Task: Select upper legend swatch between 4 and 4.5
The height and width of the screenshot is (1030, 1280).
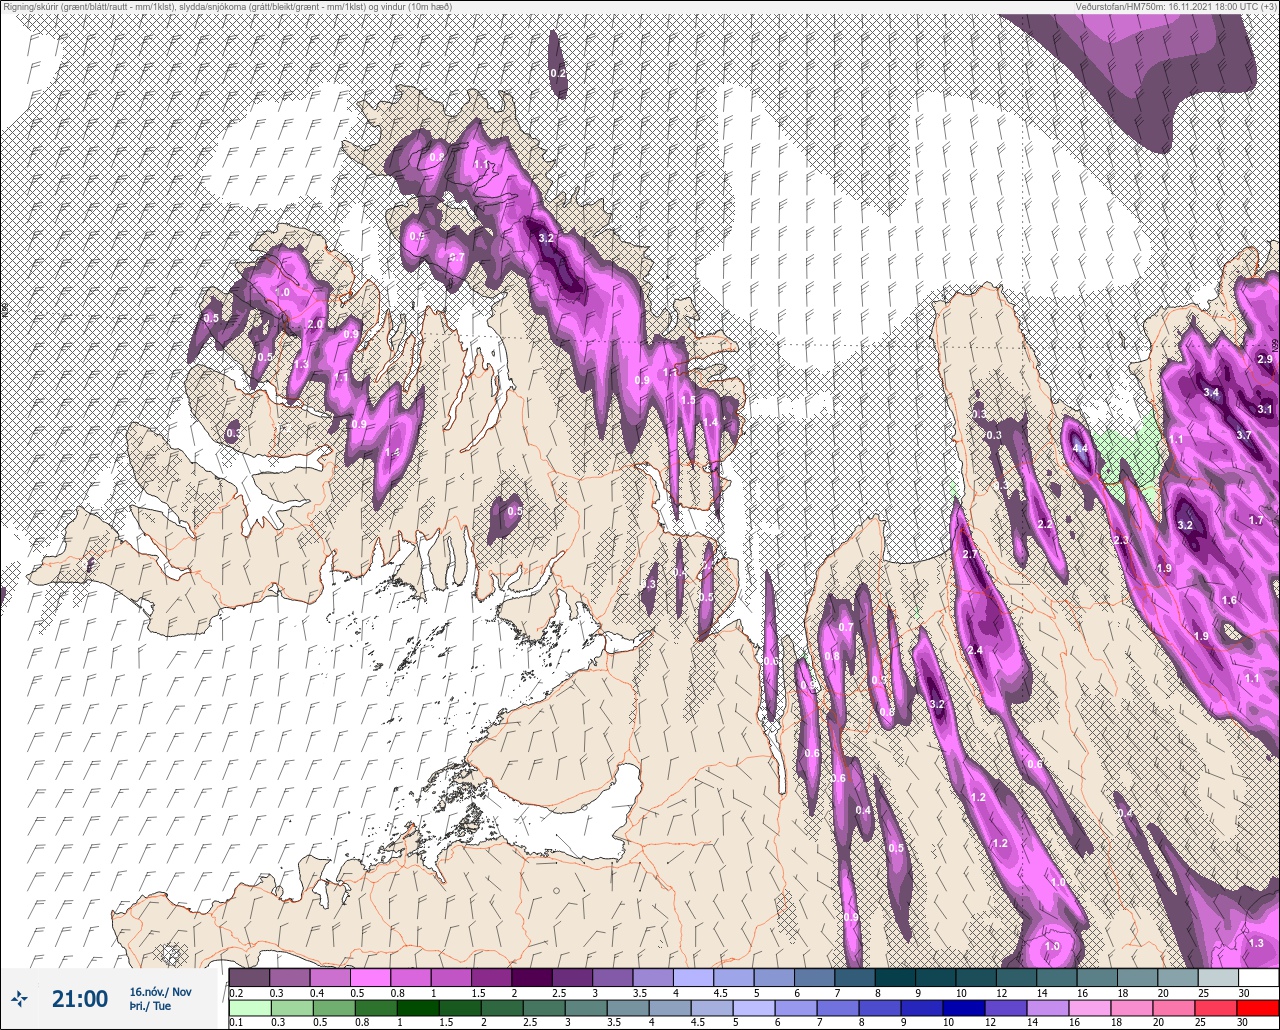Action: 693,977
